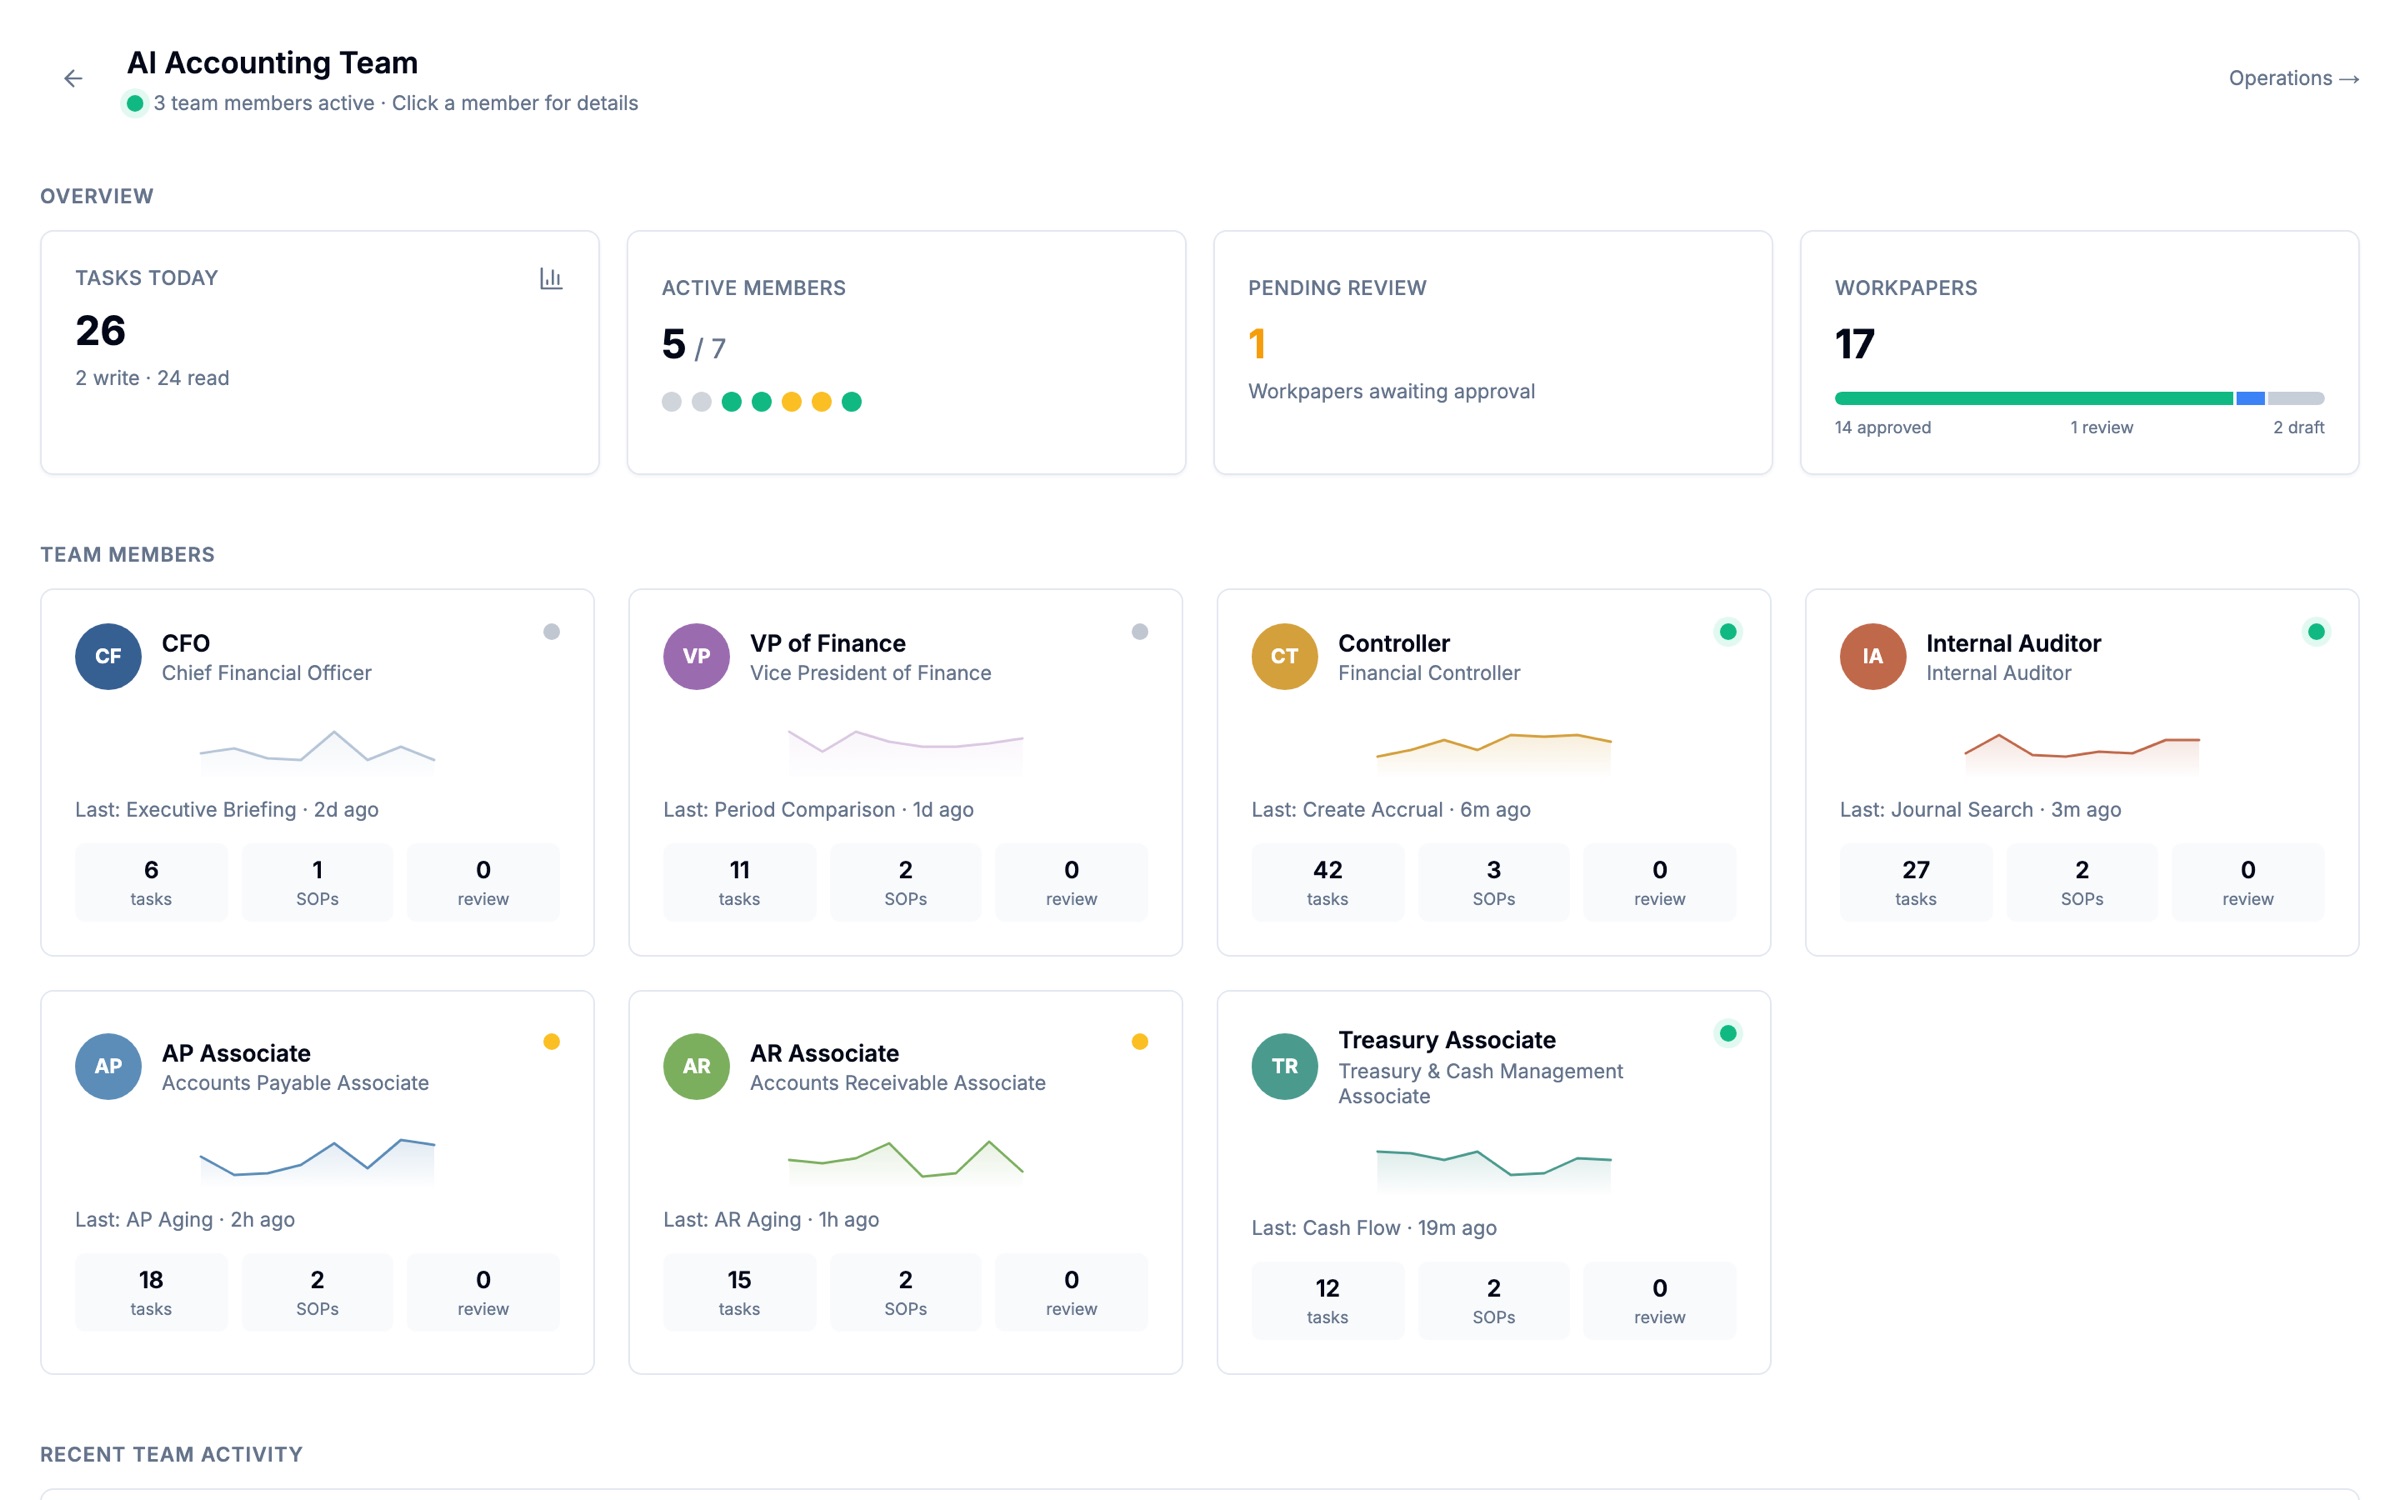Click 'Last: Create Accrual · 6m ago' text
The width and height of the screenshot is (2400, 1500).
1390,810
